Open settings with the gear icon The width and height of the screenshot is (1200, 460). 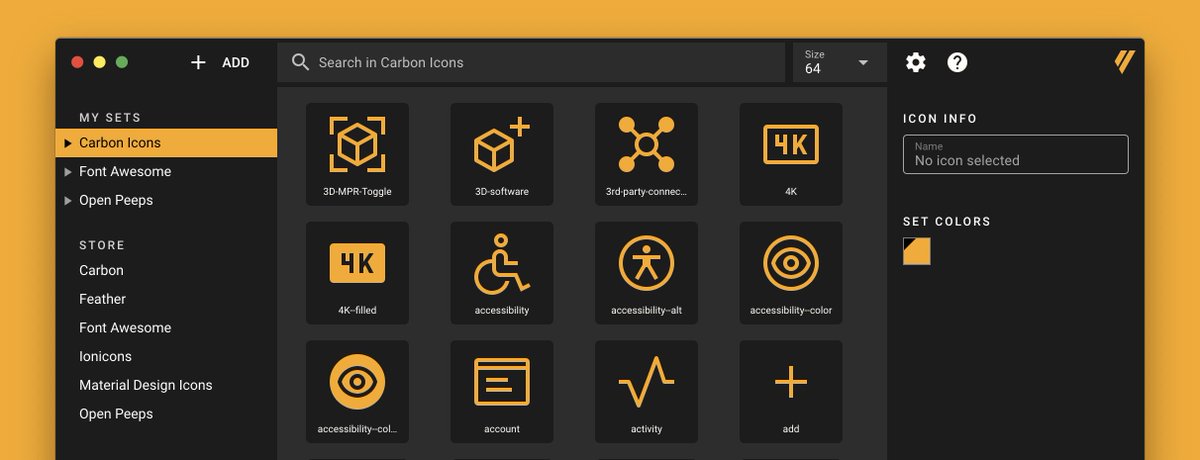point(916,62)
